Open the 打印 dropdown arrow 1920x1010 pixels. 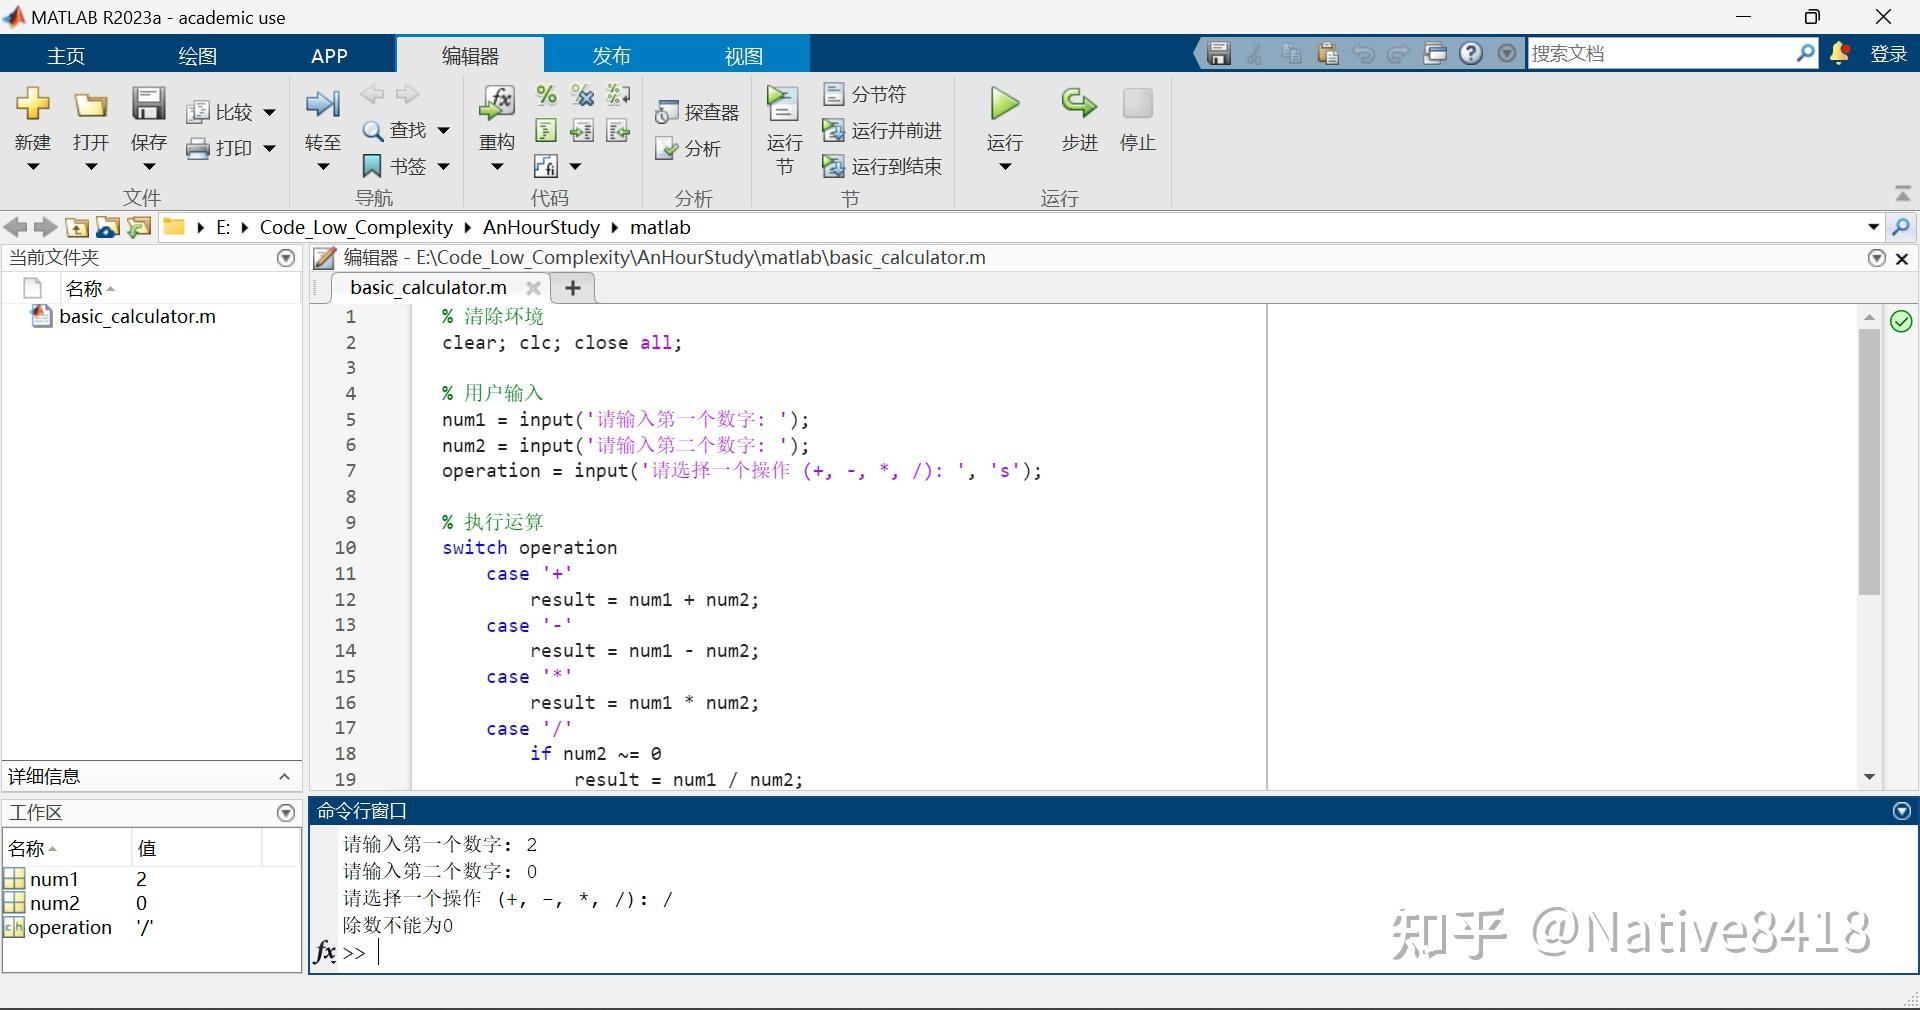[269, 149]
